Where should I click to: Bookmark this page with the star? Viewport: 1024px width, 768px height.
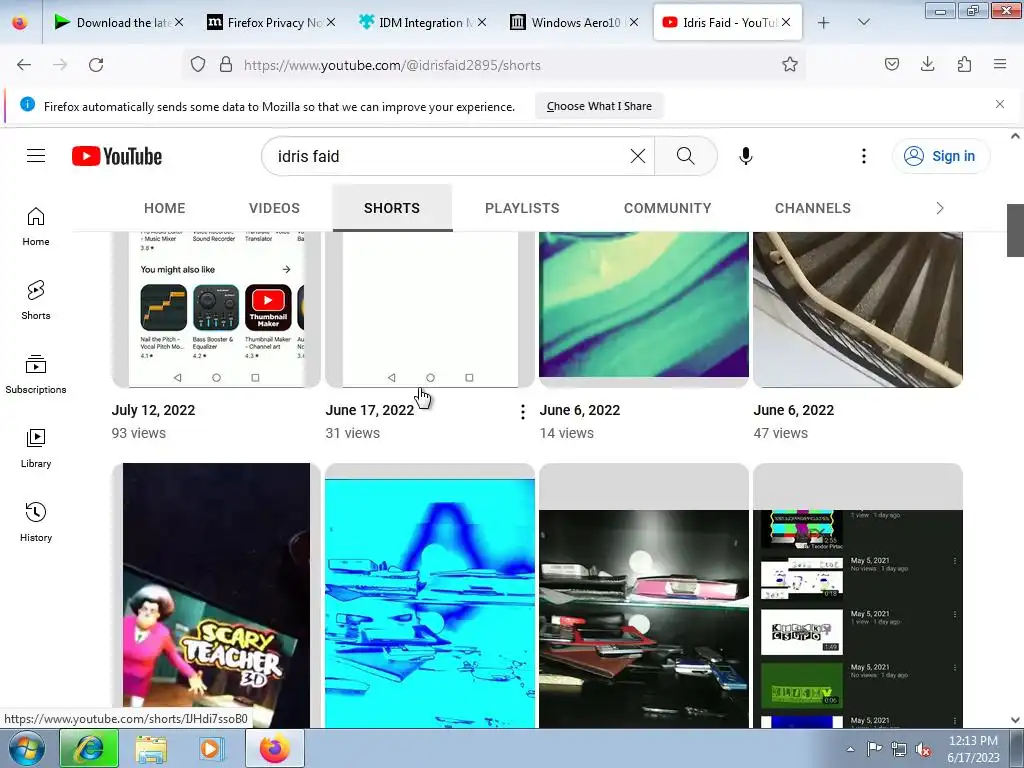pos(790,65)
